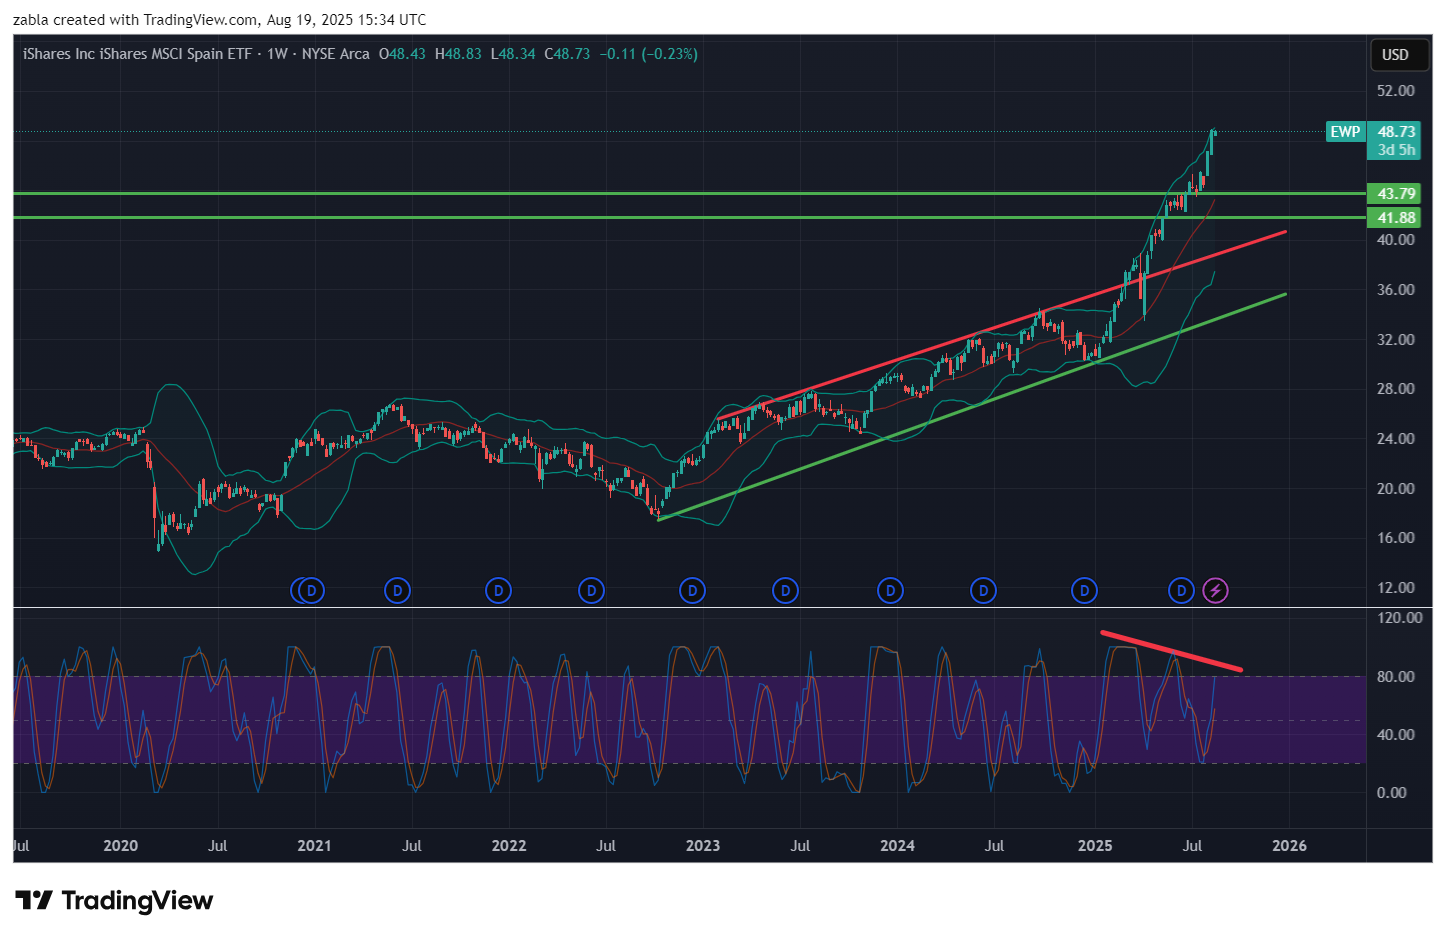Image resolution: width=1446 pixels, height=938 pixels.
Task: Select the red divergence trendline on the oscillator
Action: 1171,651
